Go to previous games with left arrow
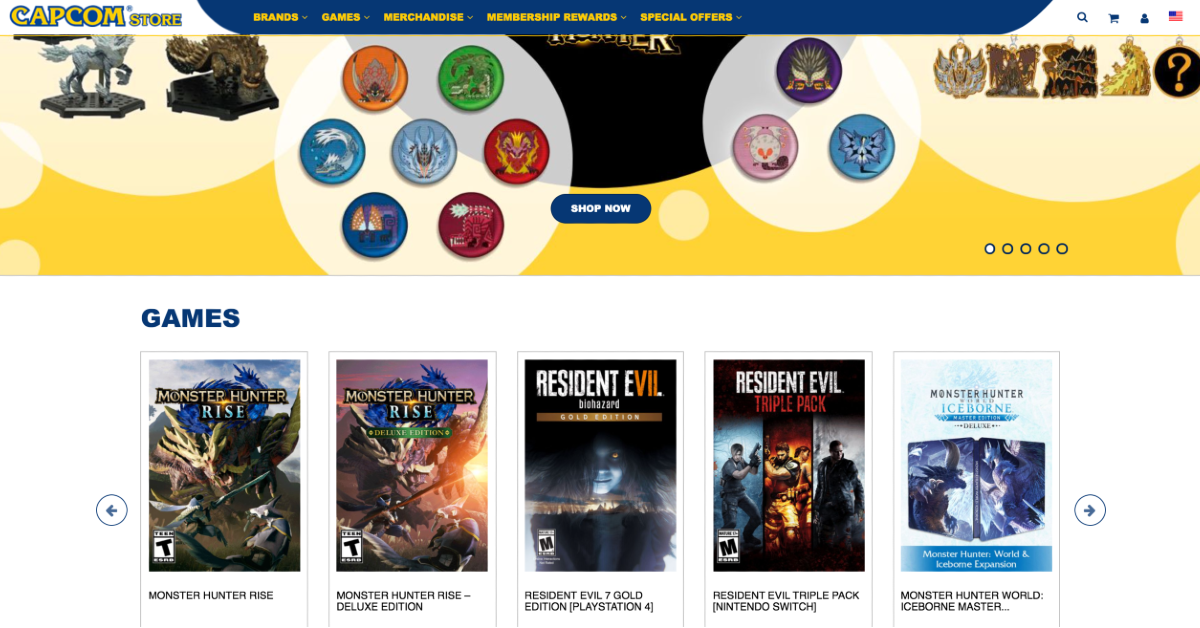Viewport: 1200px width, 628px height. [112, 510]
